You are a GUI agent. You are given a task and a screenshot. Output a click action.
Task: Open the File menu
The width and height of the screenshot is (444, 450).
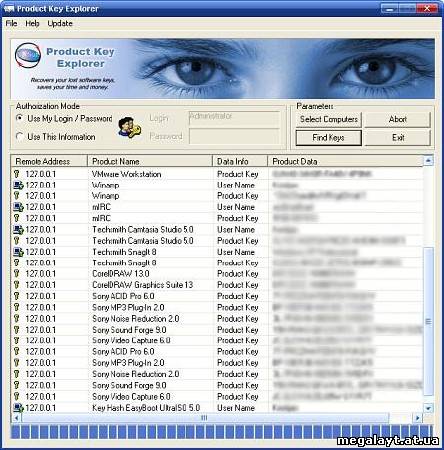11,23
